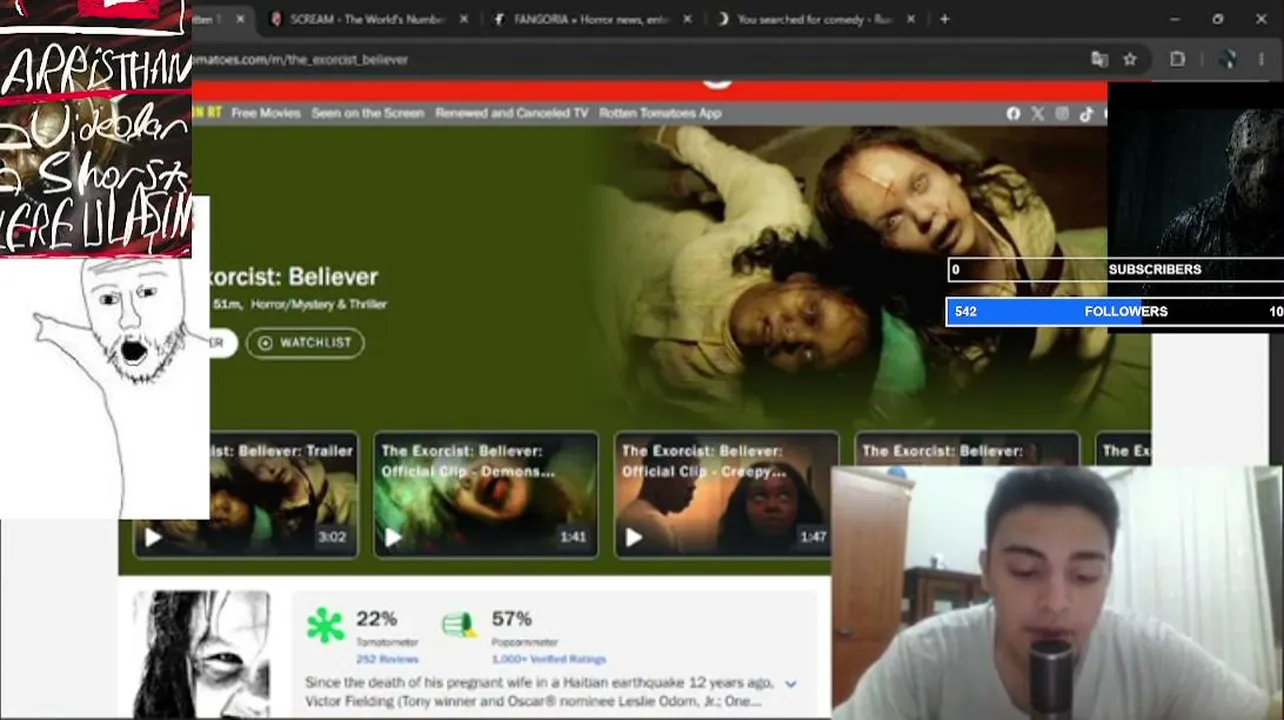Close the Rotten Tomatoes browser tab
Viewport: 1284px width, 720px height.
pos(240,19)
